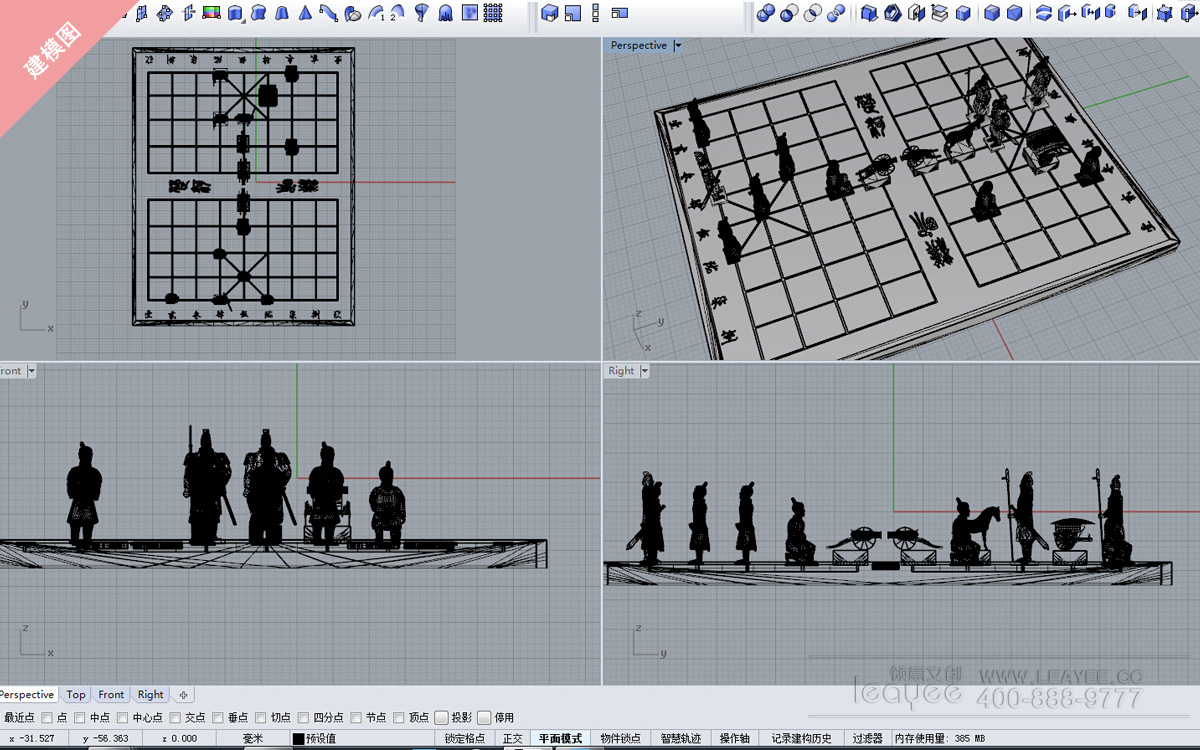This screenshot has height=750, width=1200.
Task: Click the Drape surface tool icon
Action: click(x=445, y=13)
